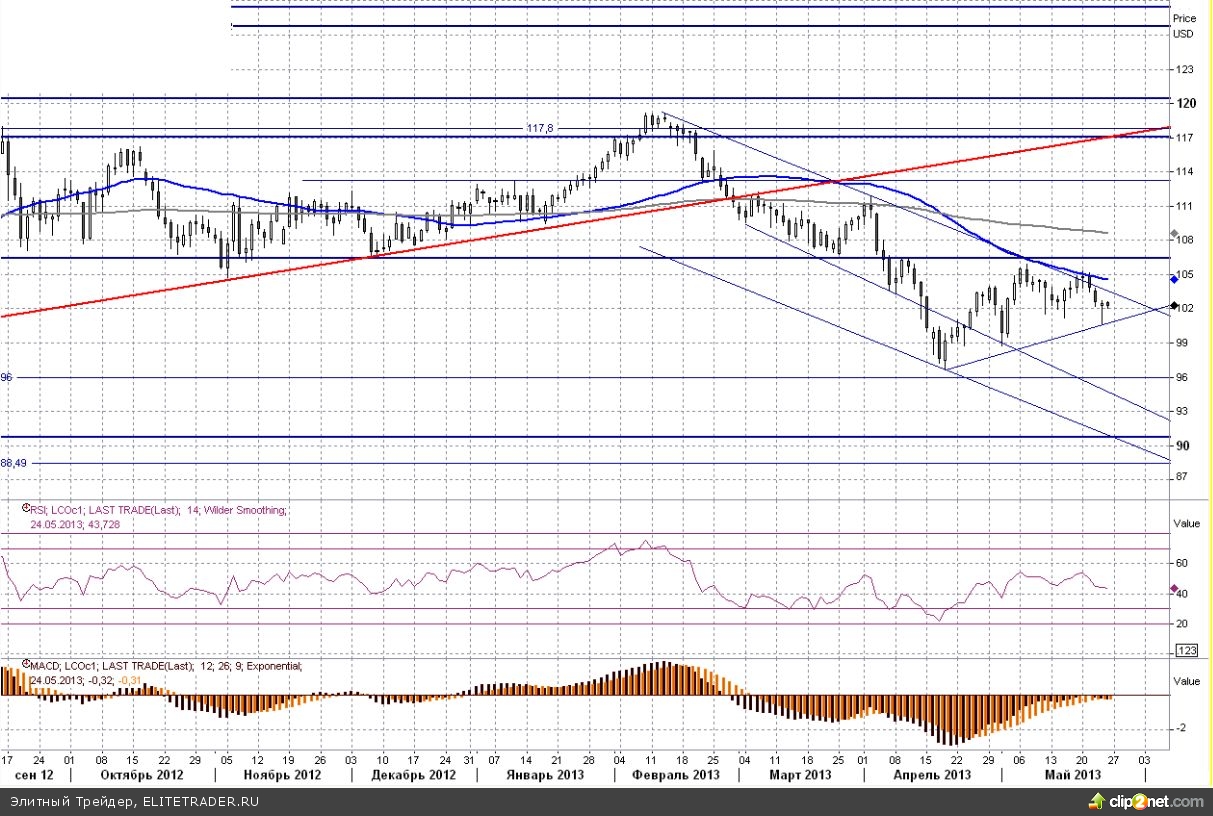Click the gray diamond marker on price axis
Image resolution: width=1213 pixels, height=816 pixels.
point(1175,235)
